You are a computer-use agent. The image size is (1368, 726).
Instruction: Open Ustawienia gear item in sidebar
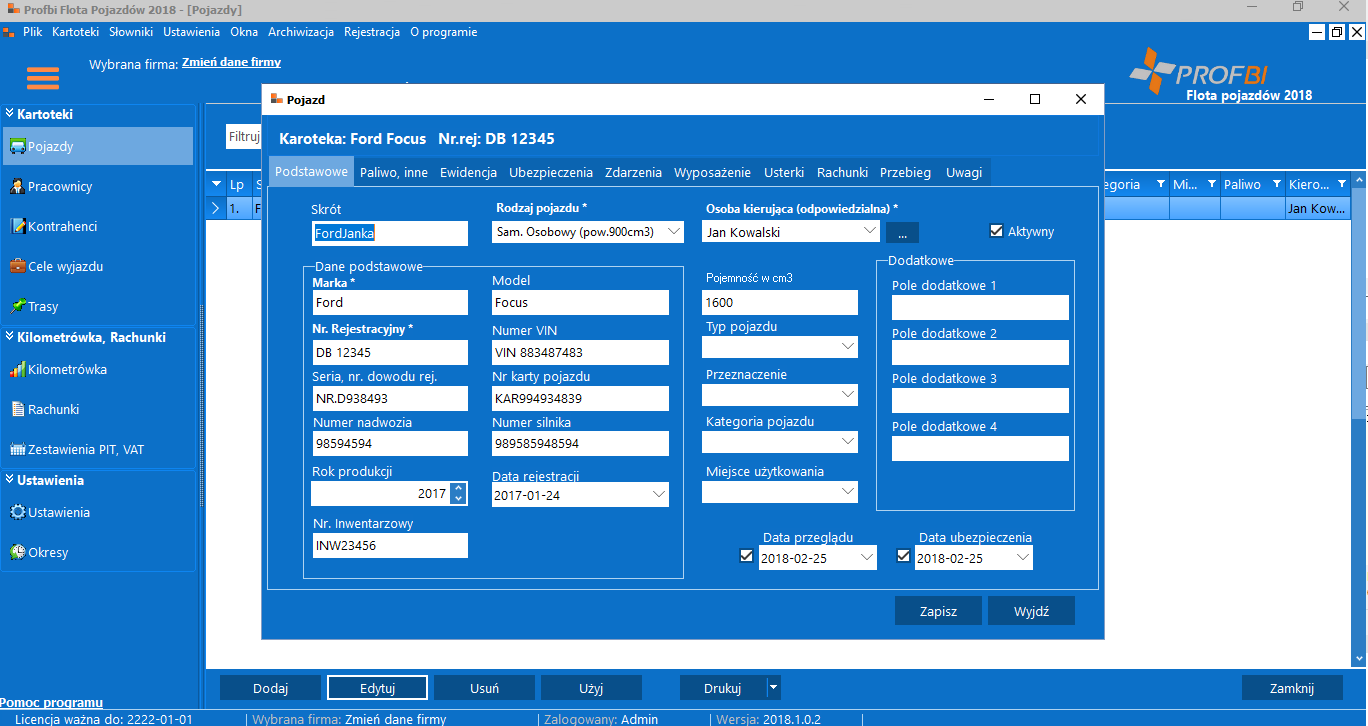tap(98, 512)
